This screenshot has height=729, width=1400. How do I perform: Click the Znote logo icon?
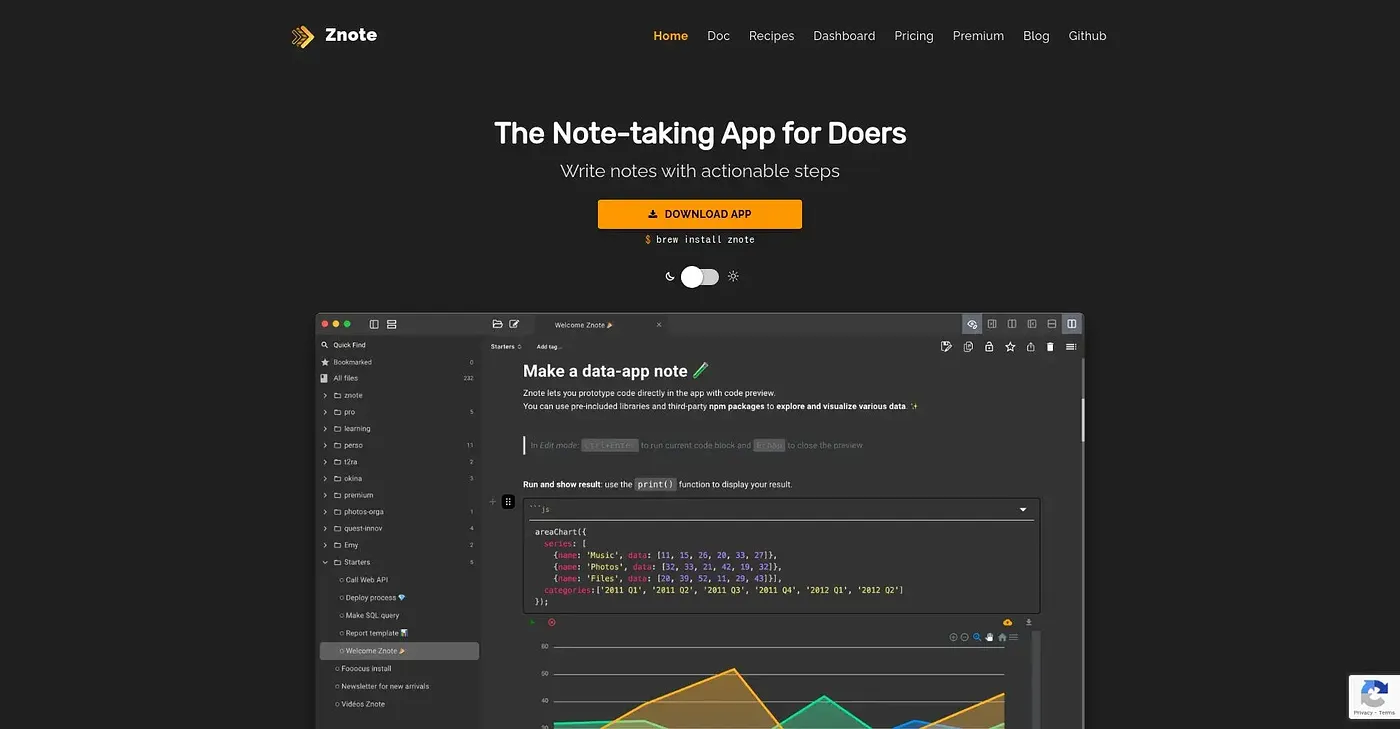[x=302, y=36]
